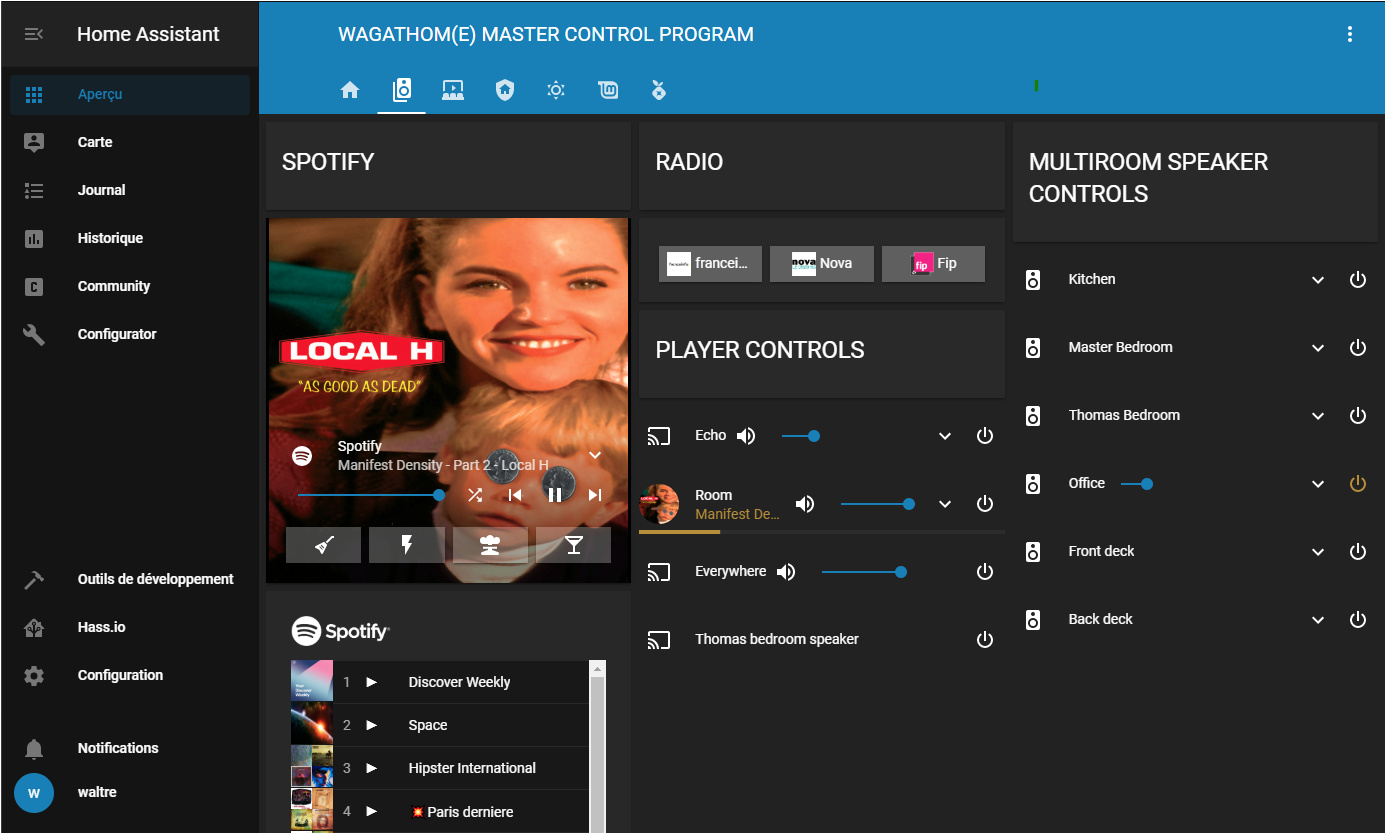Viewport: 1385px width, 833px height.
Task: Power on the Front deck speaker
Action: [1358, 552]
